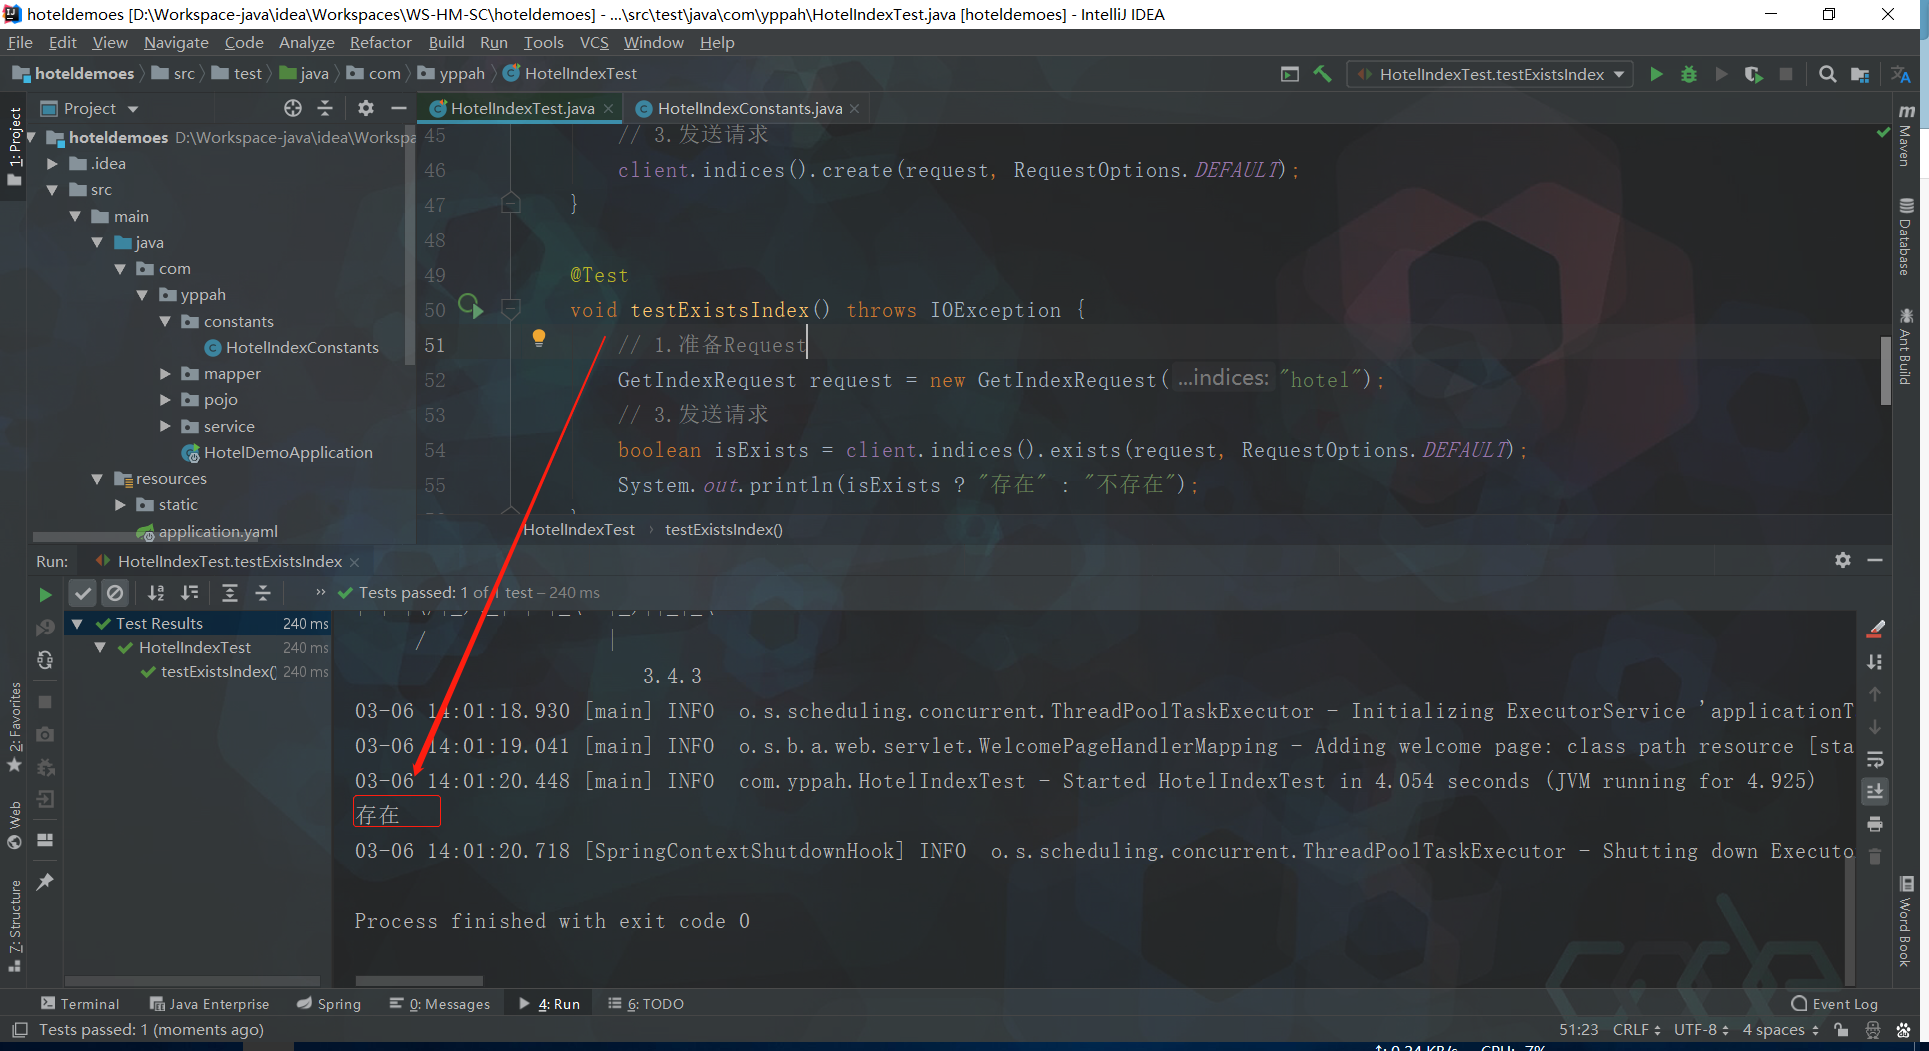Click the gutter run icon for testExistsIndex
1929x1051 pixels.
pos(470,306)
